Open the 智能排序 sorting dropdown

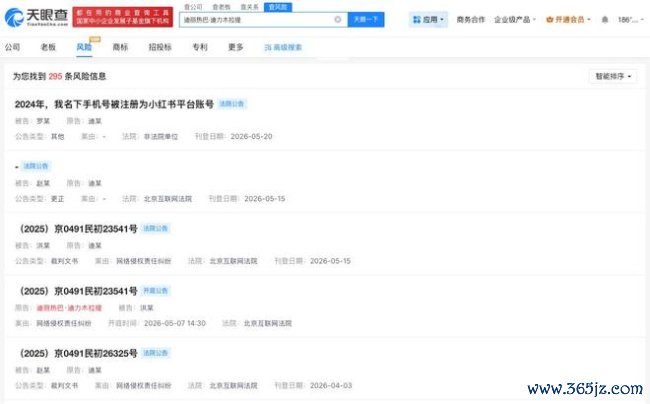click(x=613, y=76)
